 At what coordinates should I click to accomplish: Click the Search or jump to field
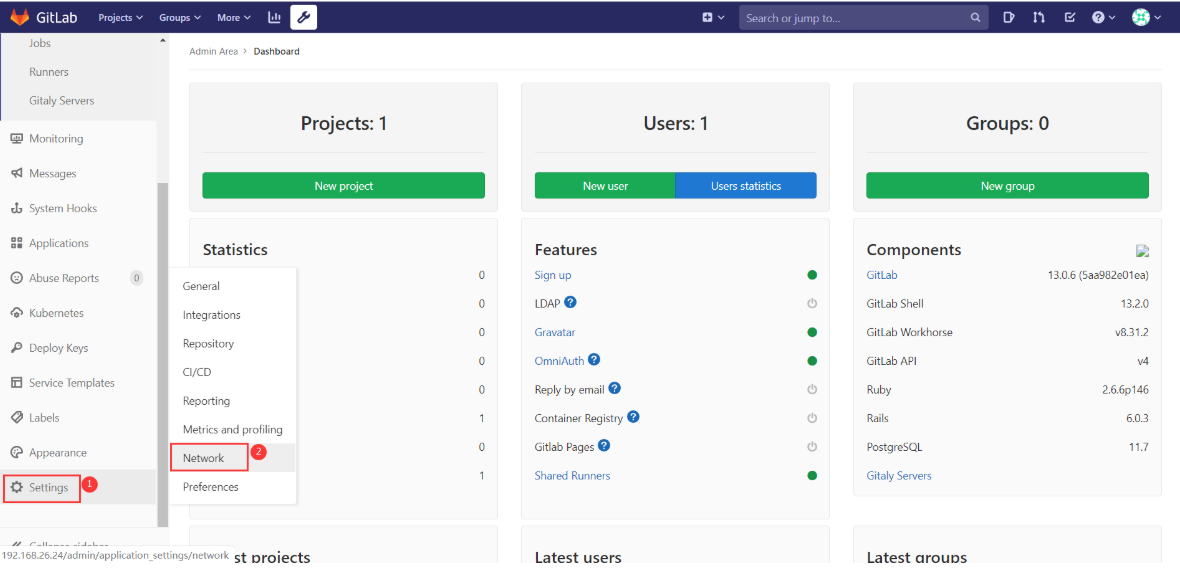click(855, 18)
